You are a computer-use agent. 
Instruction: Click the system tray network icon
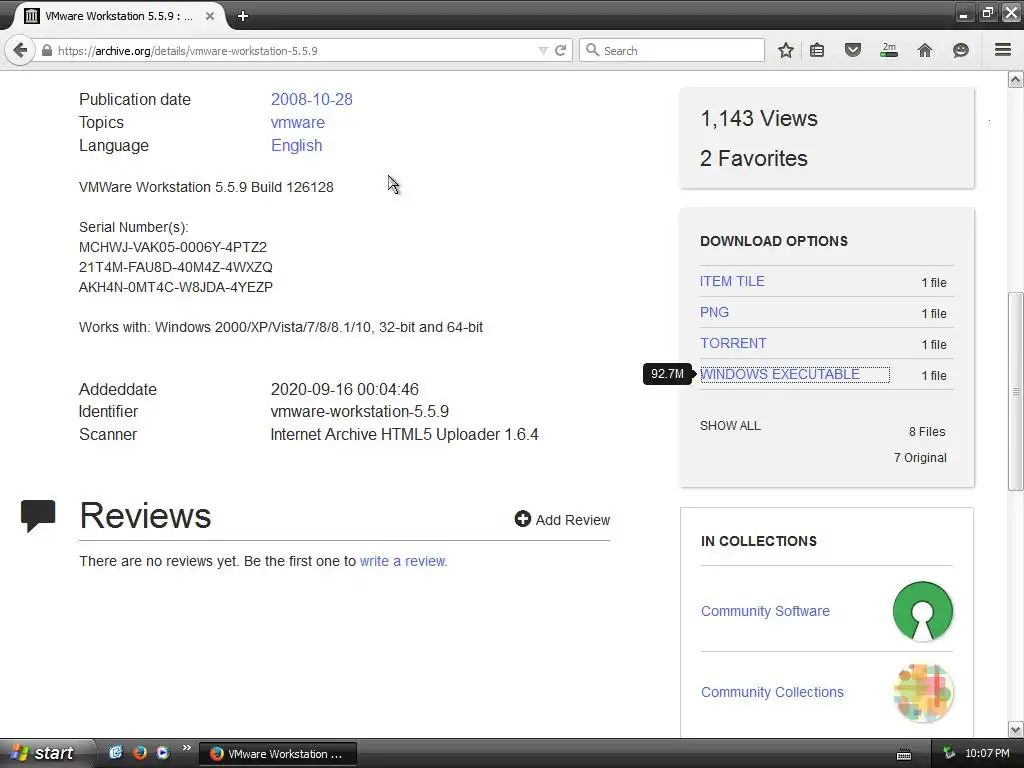click(x=949, y=753)
